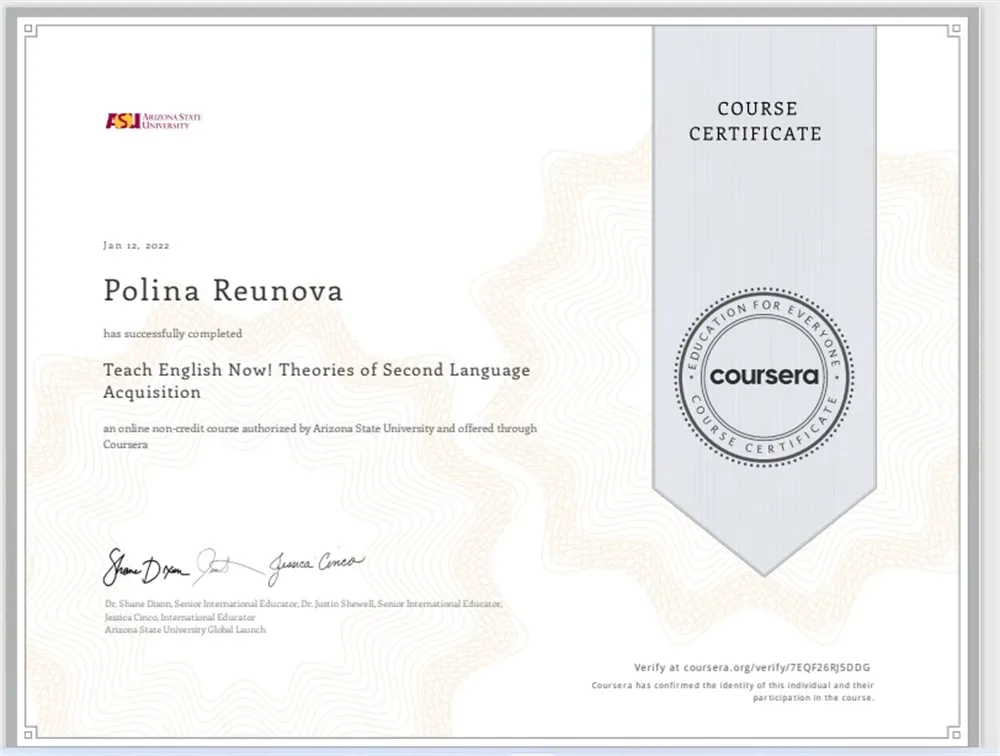Click the Shane Dixon signature

(x=147, y=568)
